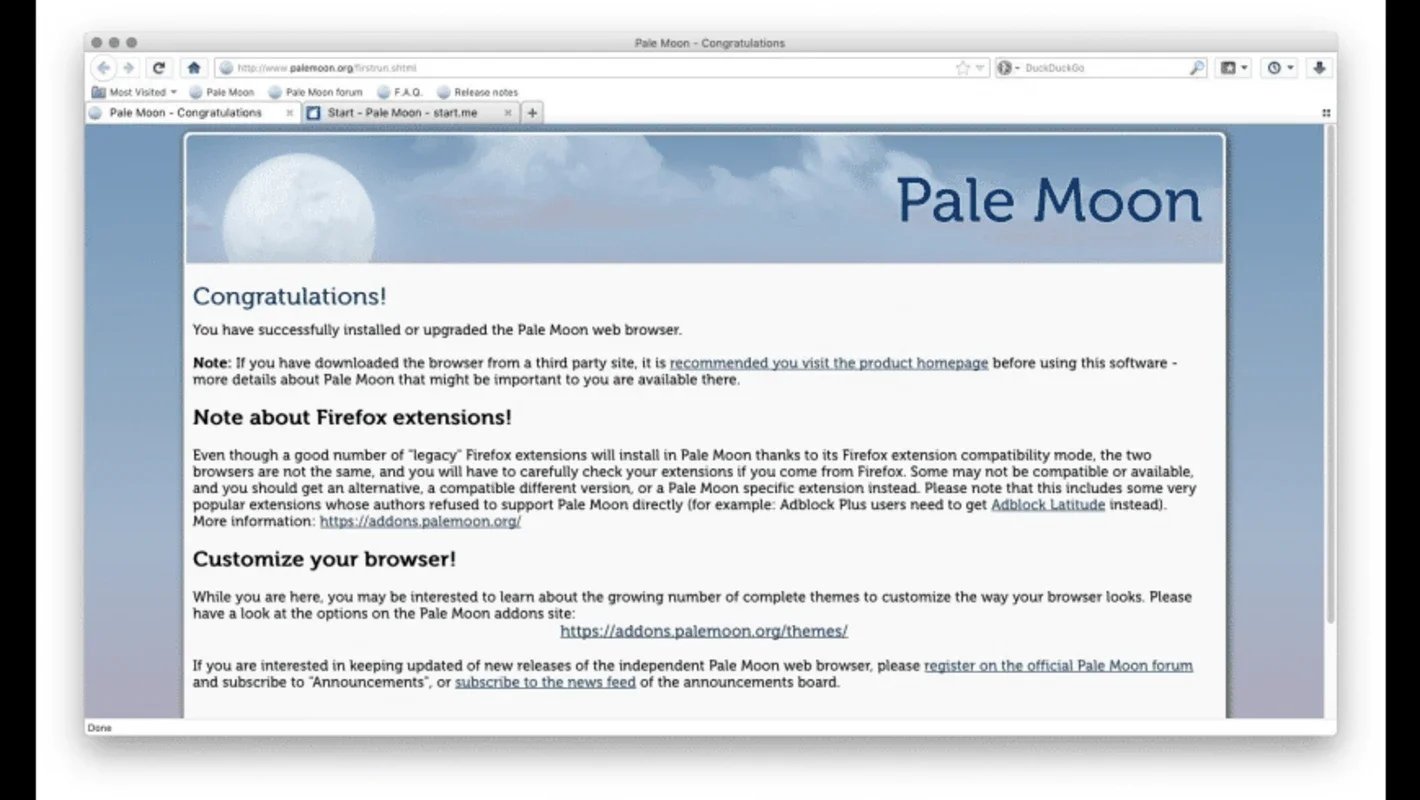Open the History menu button
1420x800 pixels.
click(1280, 68)
